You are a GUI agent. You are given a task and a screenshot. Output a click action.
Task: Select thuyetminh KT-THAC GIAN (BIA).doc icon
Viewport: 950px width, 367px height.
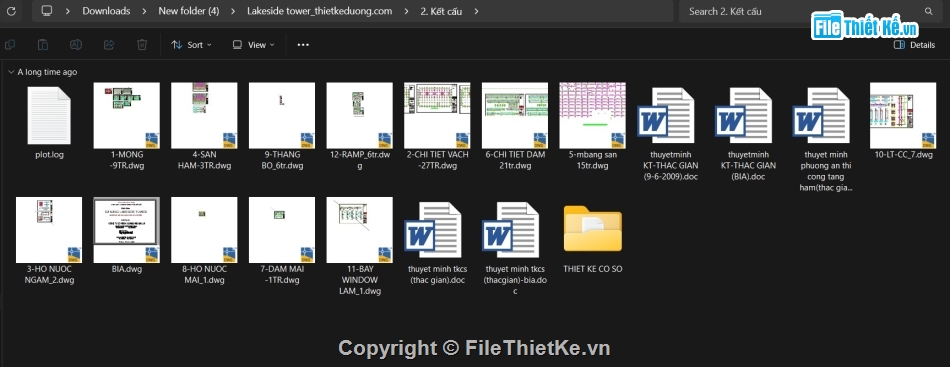pyautogui.click(x=743, y=115)
